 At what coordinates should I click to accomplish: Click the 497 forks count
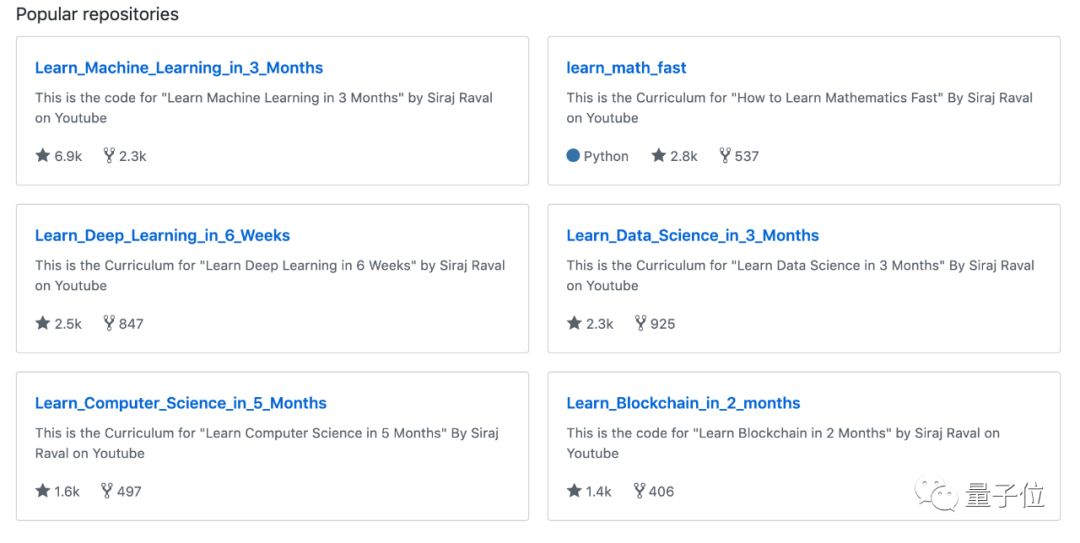pos(129,491)
